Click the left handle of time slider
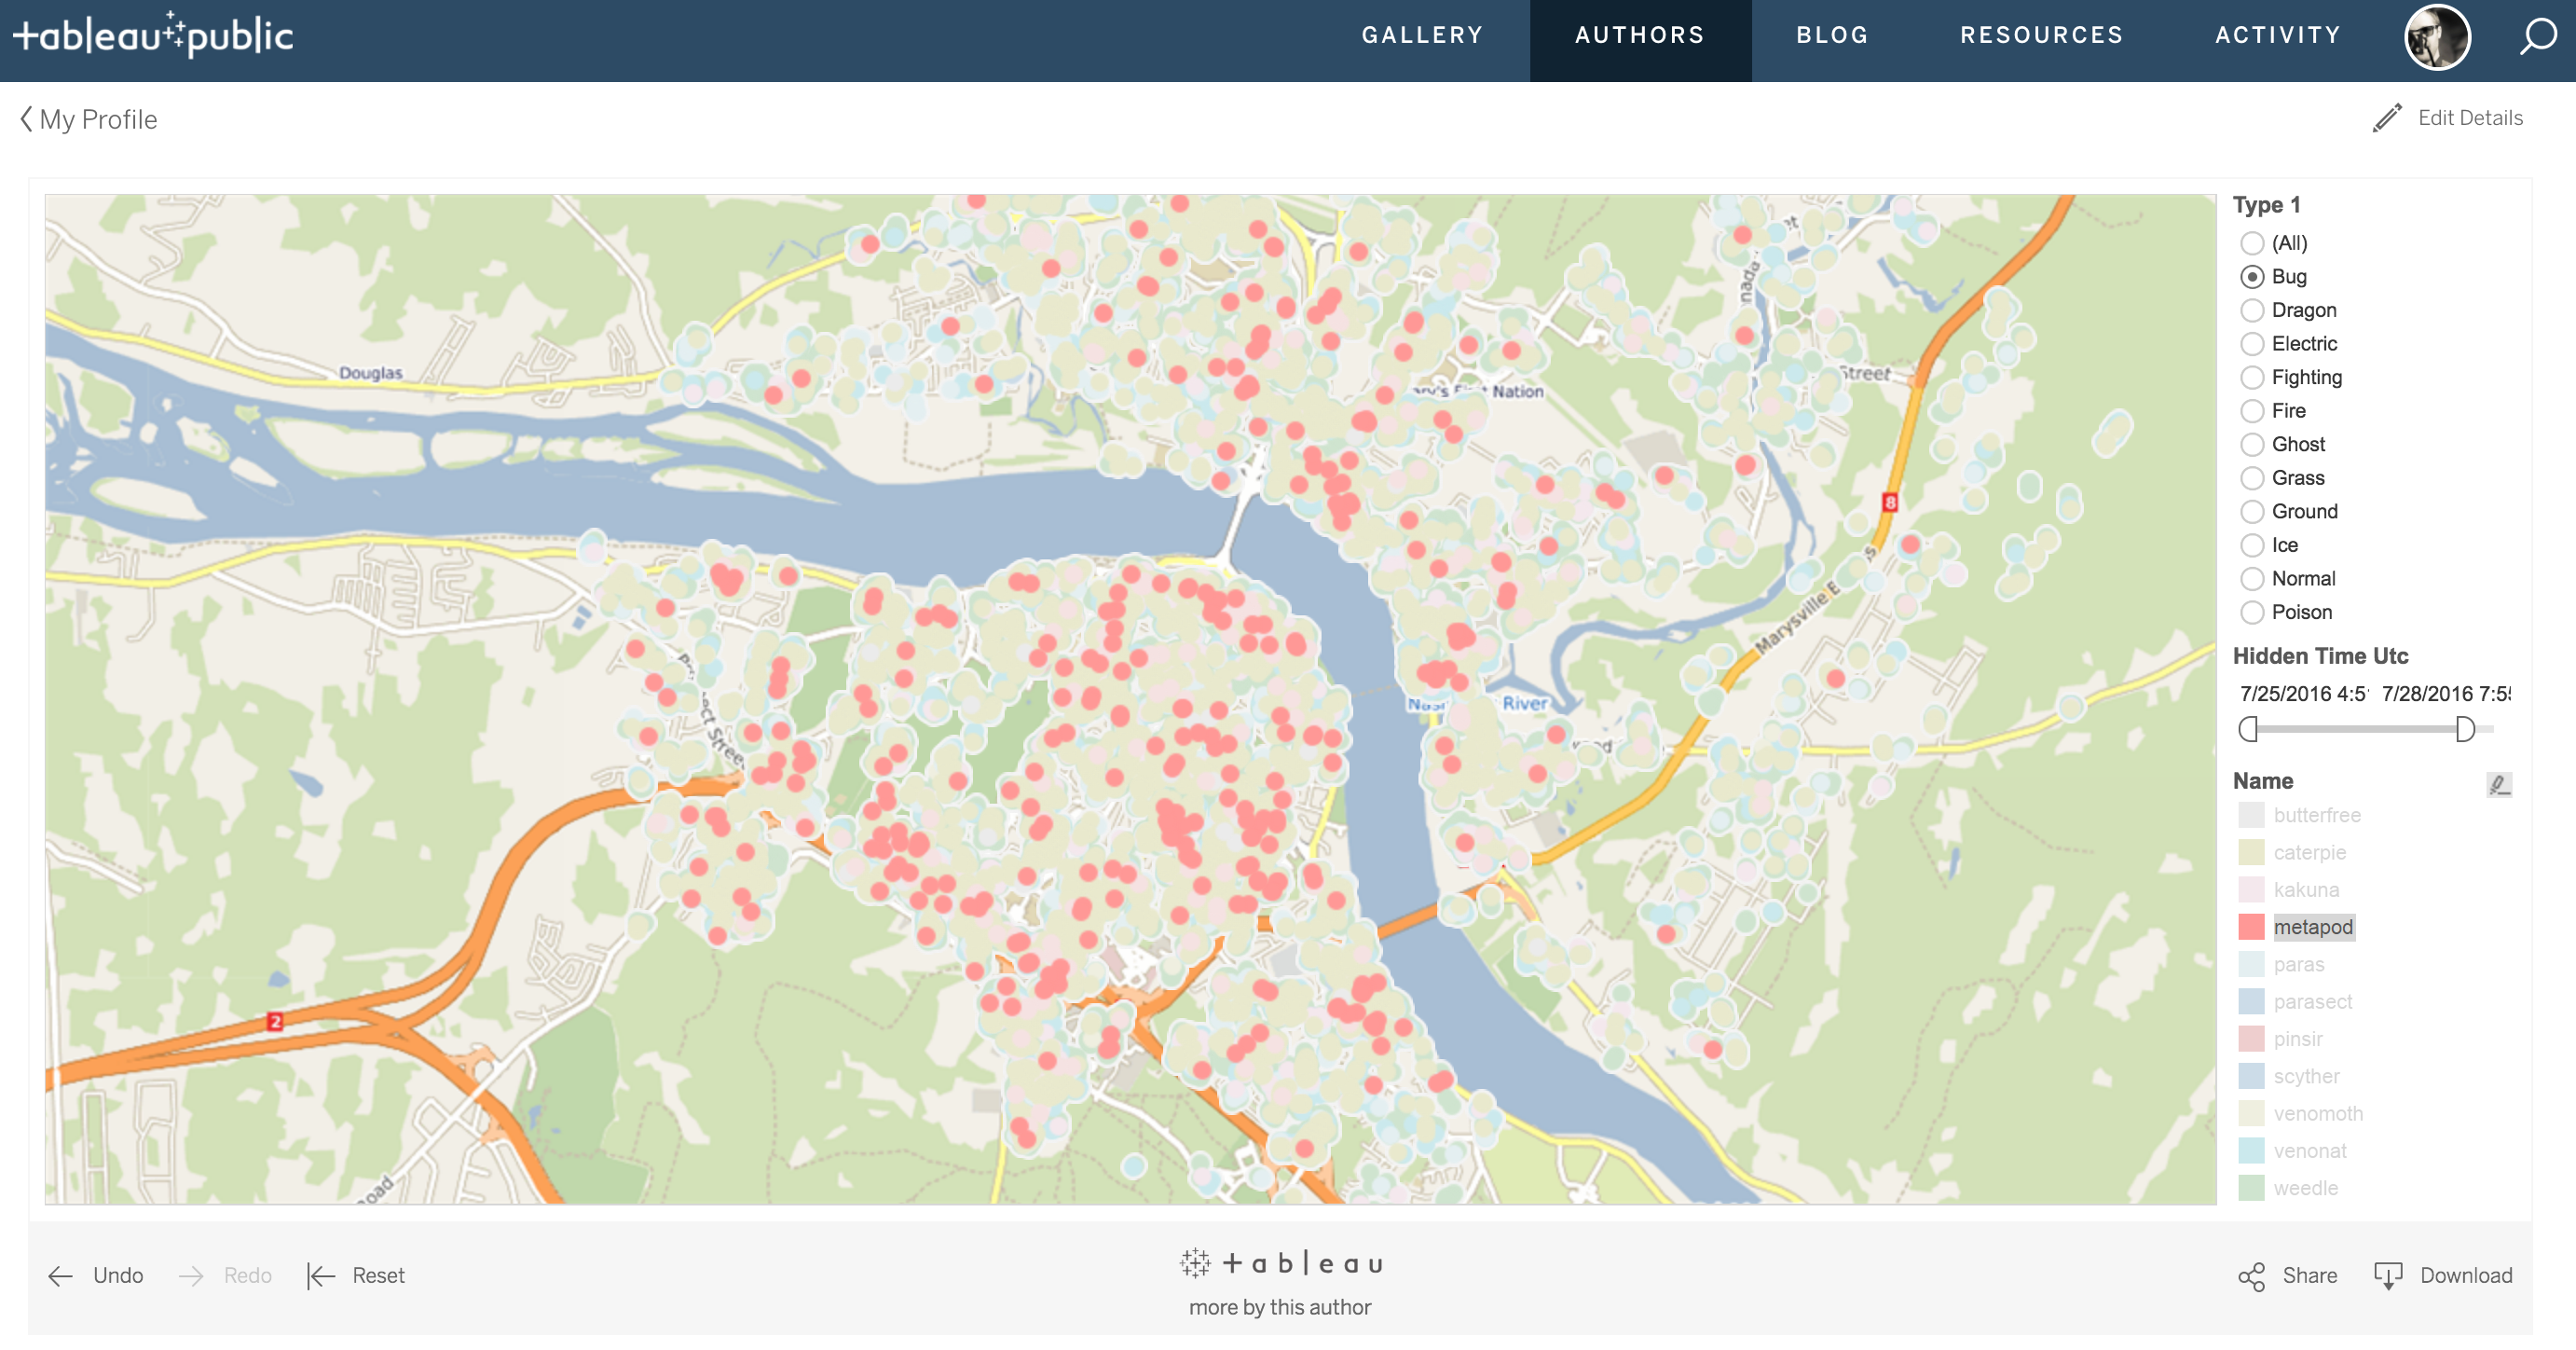The image size is (2576, 1350). (2248, 729)
